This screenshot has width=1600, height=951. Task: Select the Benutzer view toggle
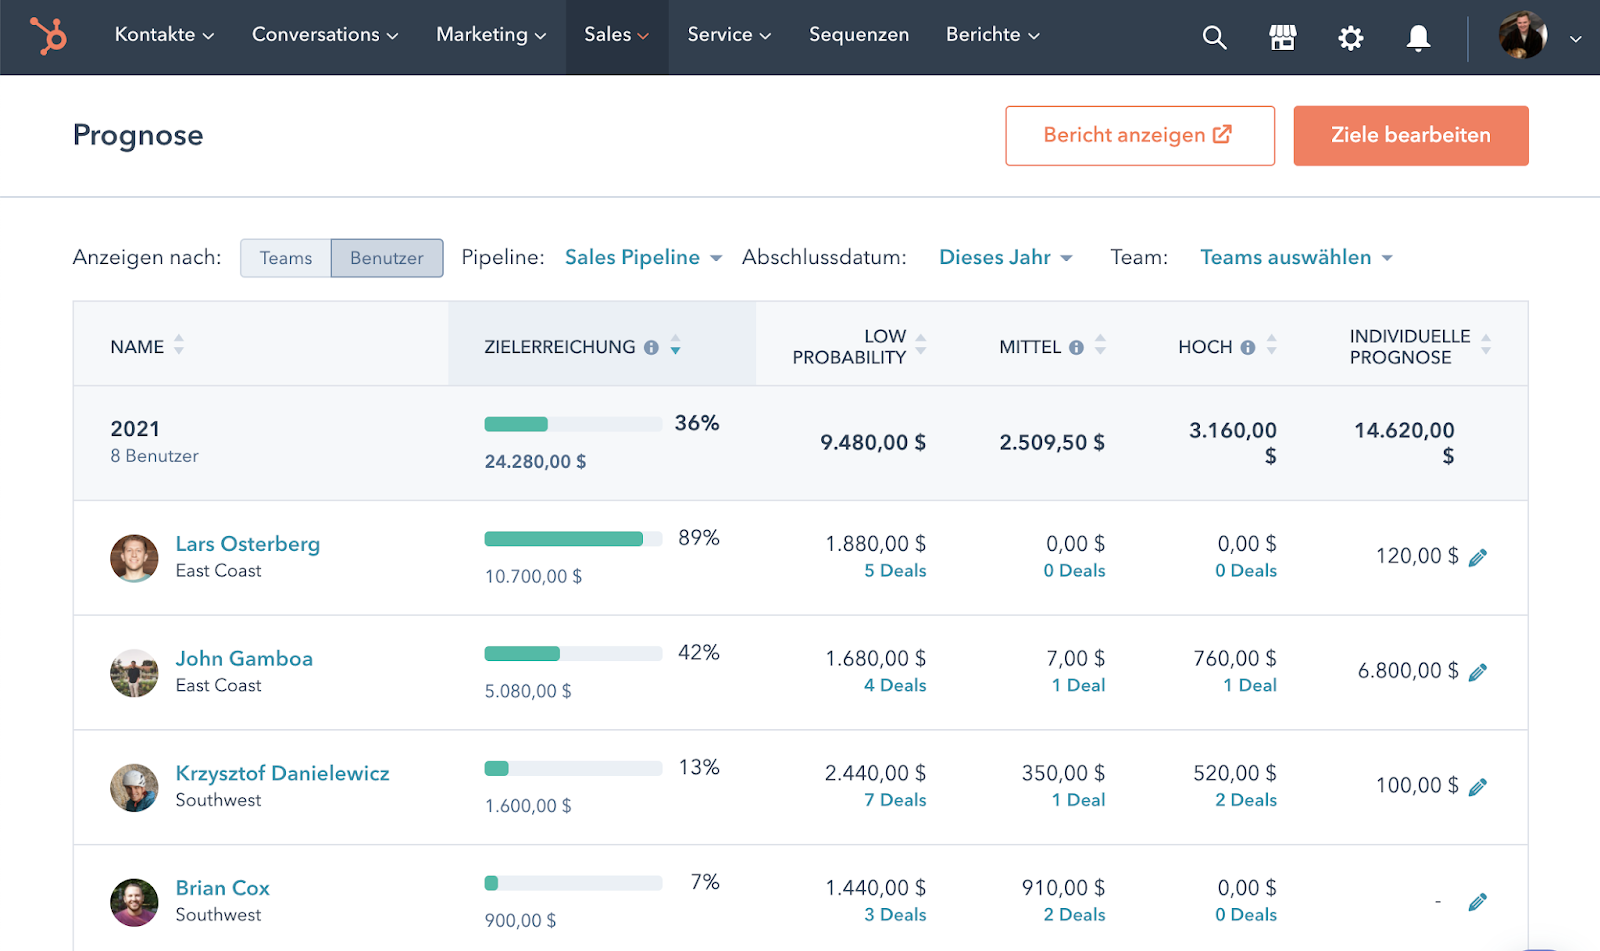click(x=387, y=258)
